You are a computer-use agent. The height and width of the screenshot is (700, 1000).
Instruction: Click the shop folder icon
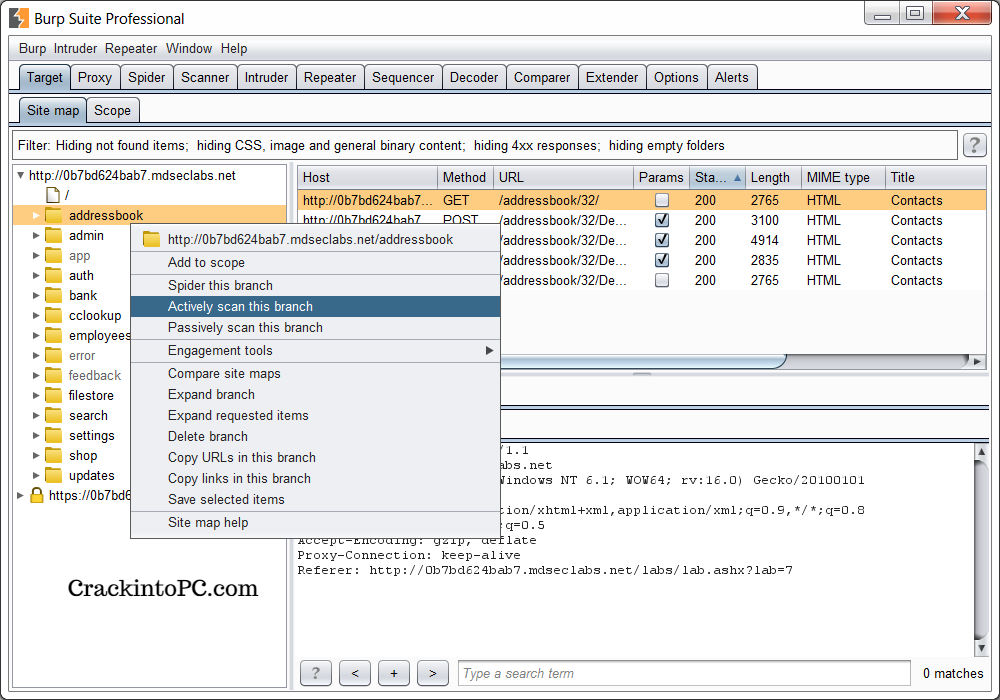click(54, 455)
